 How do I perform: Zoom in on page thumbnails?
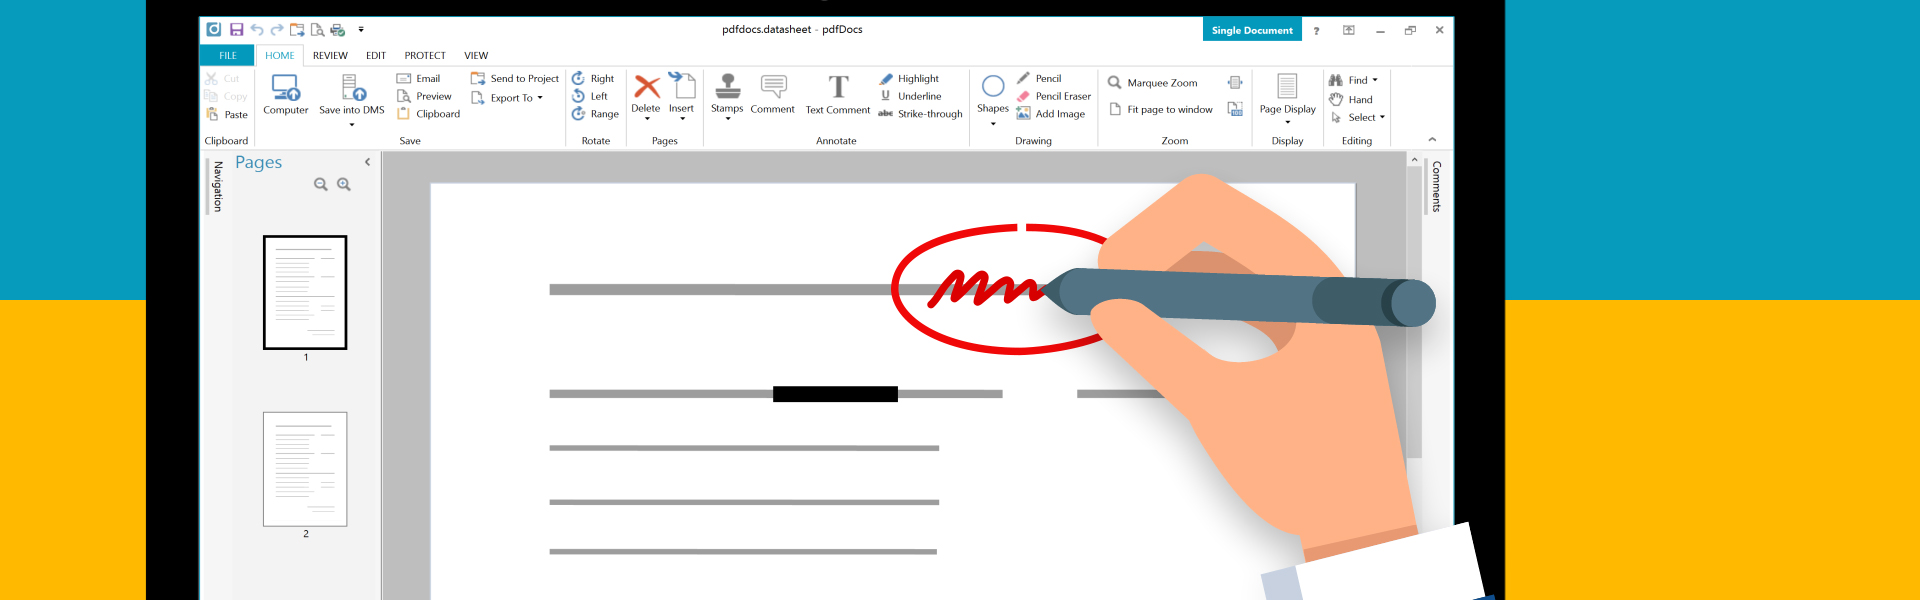[344, 185]
